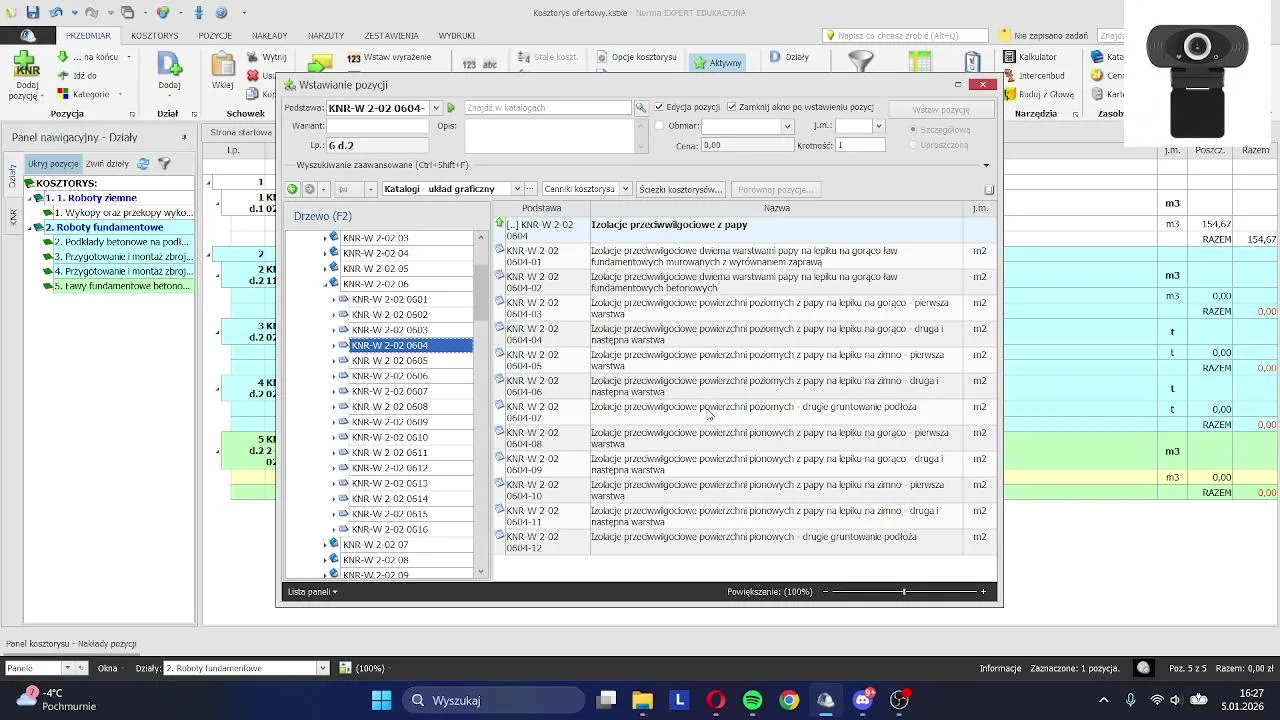Switch to the NAKŁADY ribbon tab

coord(270,36)
